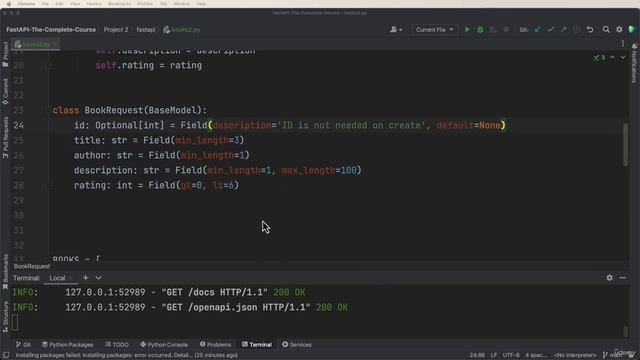Screen dimensions: 640x360
Task: Toggle tool window bars icon in status bar corner
Action: pos(6,355)
